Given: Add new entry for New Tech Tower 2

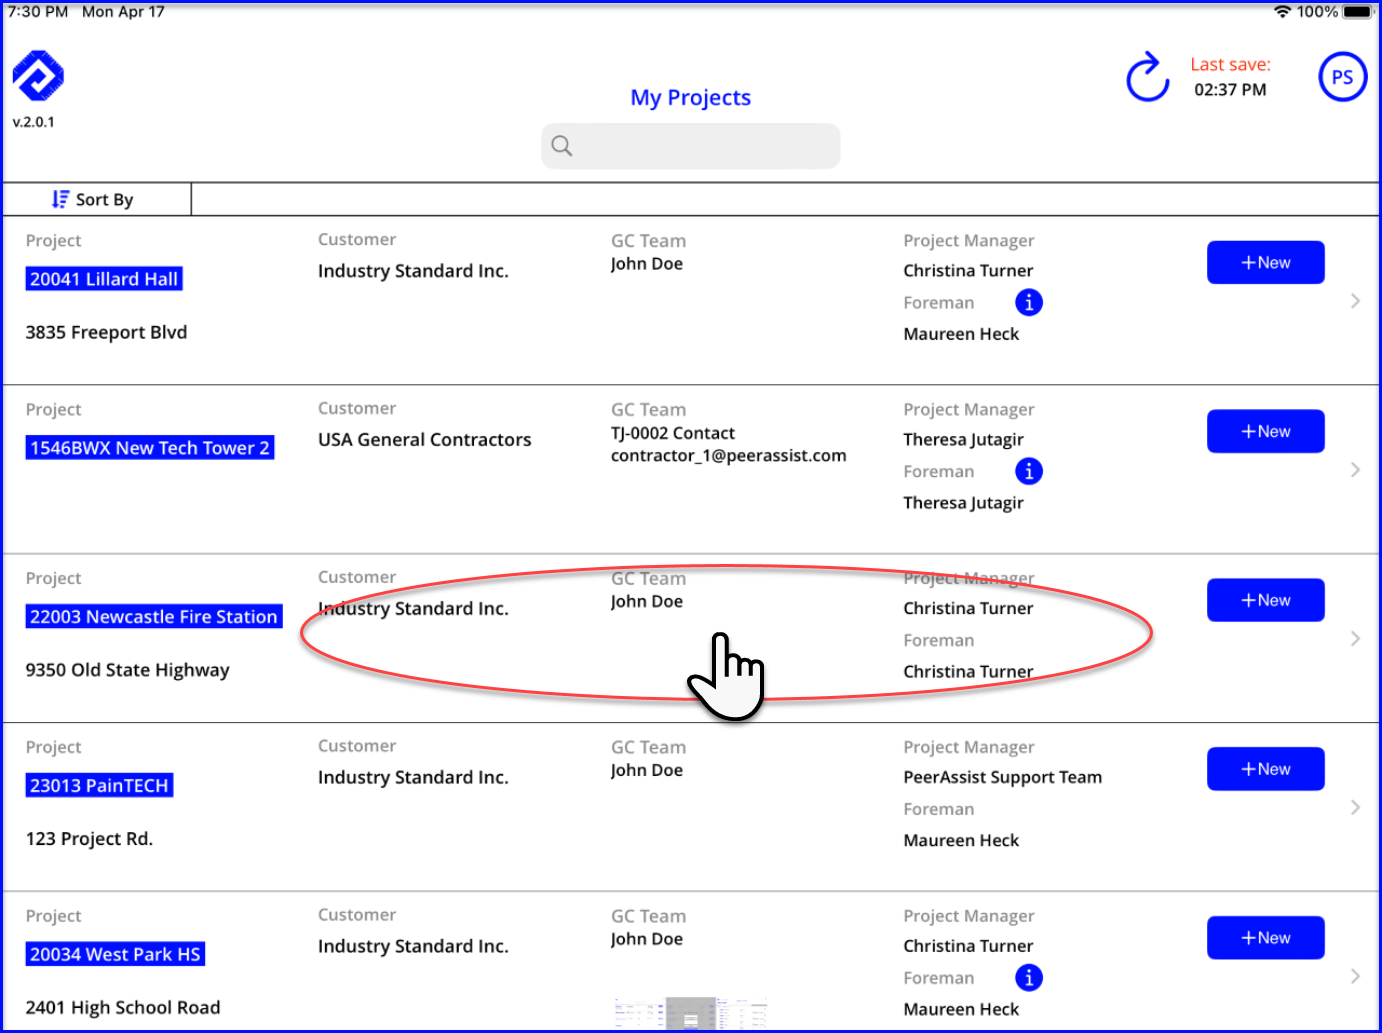Looking at the screenshot, I should (x=1265, y=431).
